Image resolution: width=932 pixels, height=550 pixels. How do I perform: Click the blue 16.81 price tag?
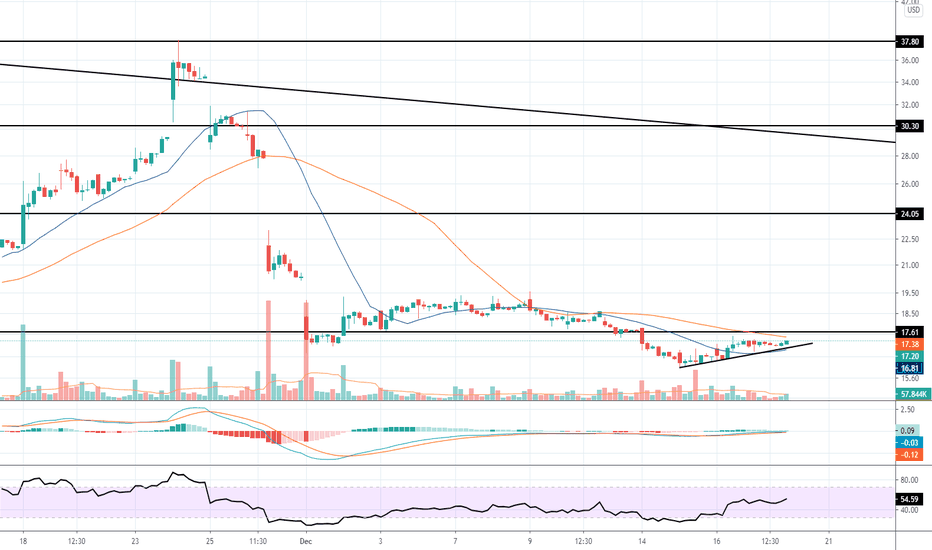click(x=909, y=369)
